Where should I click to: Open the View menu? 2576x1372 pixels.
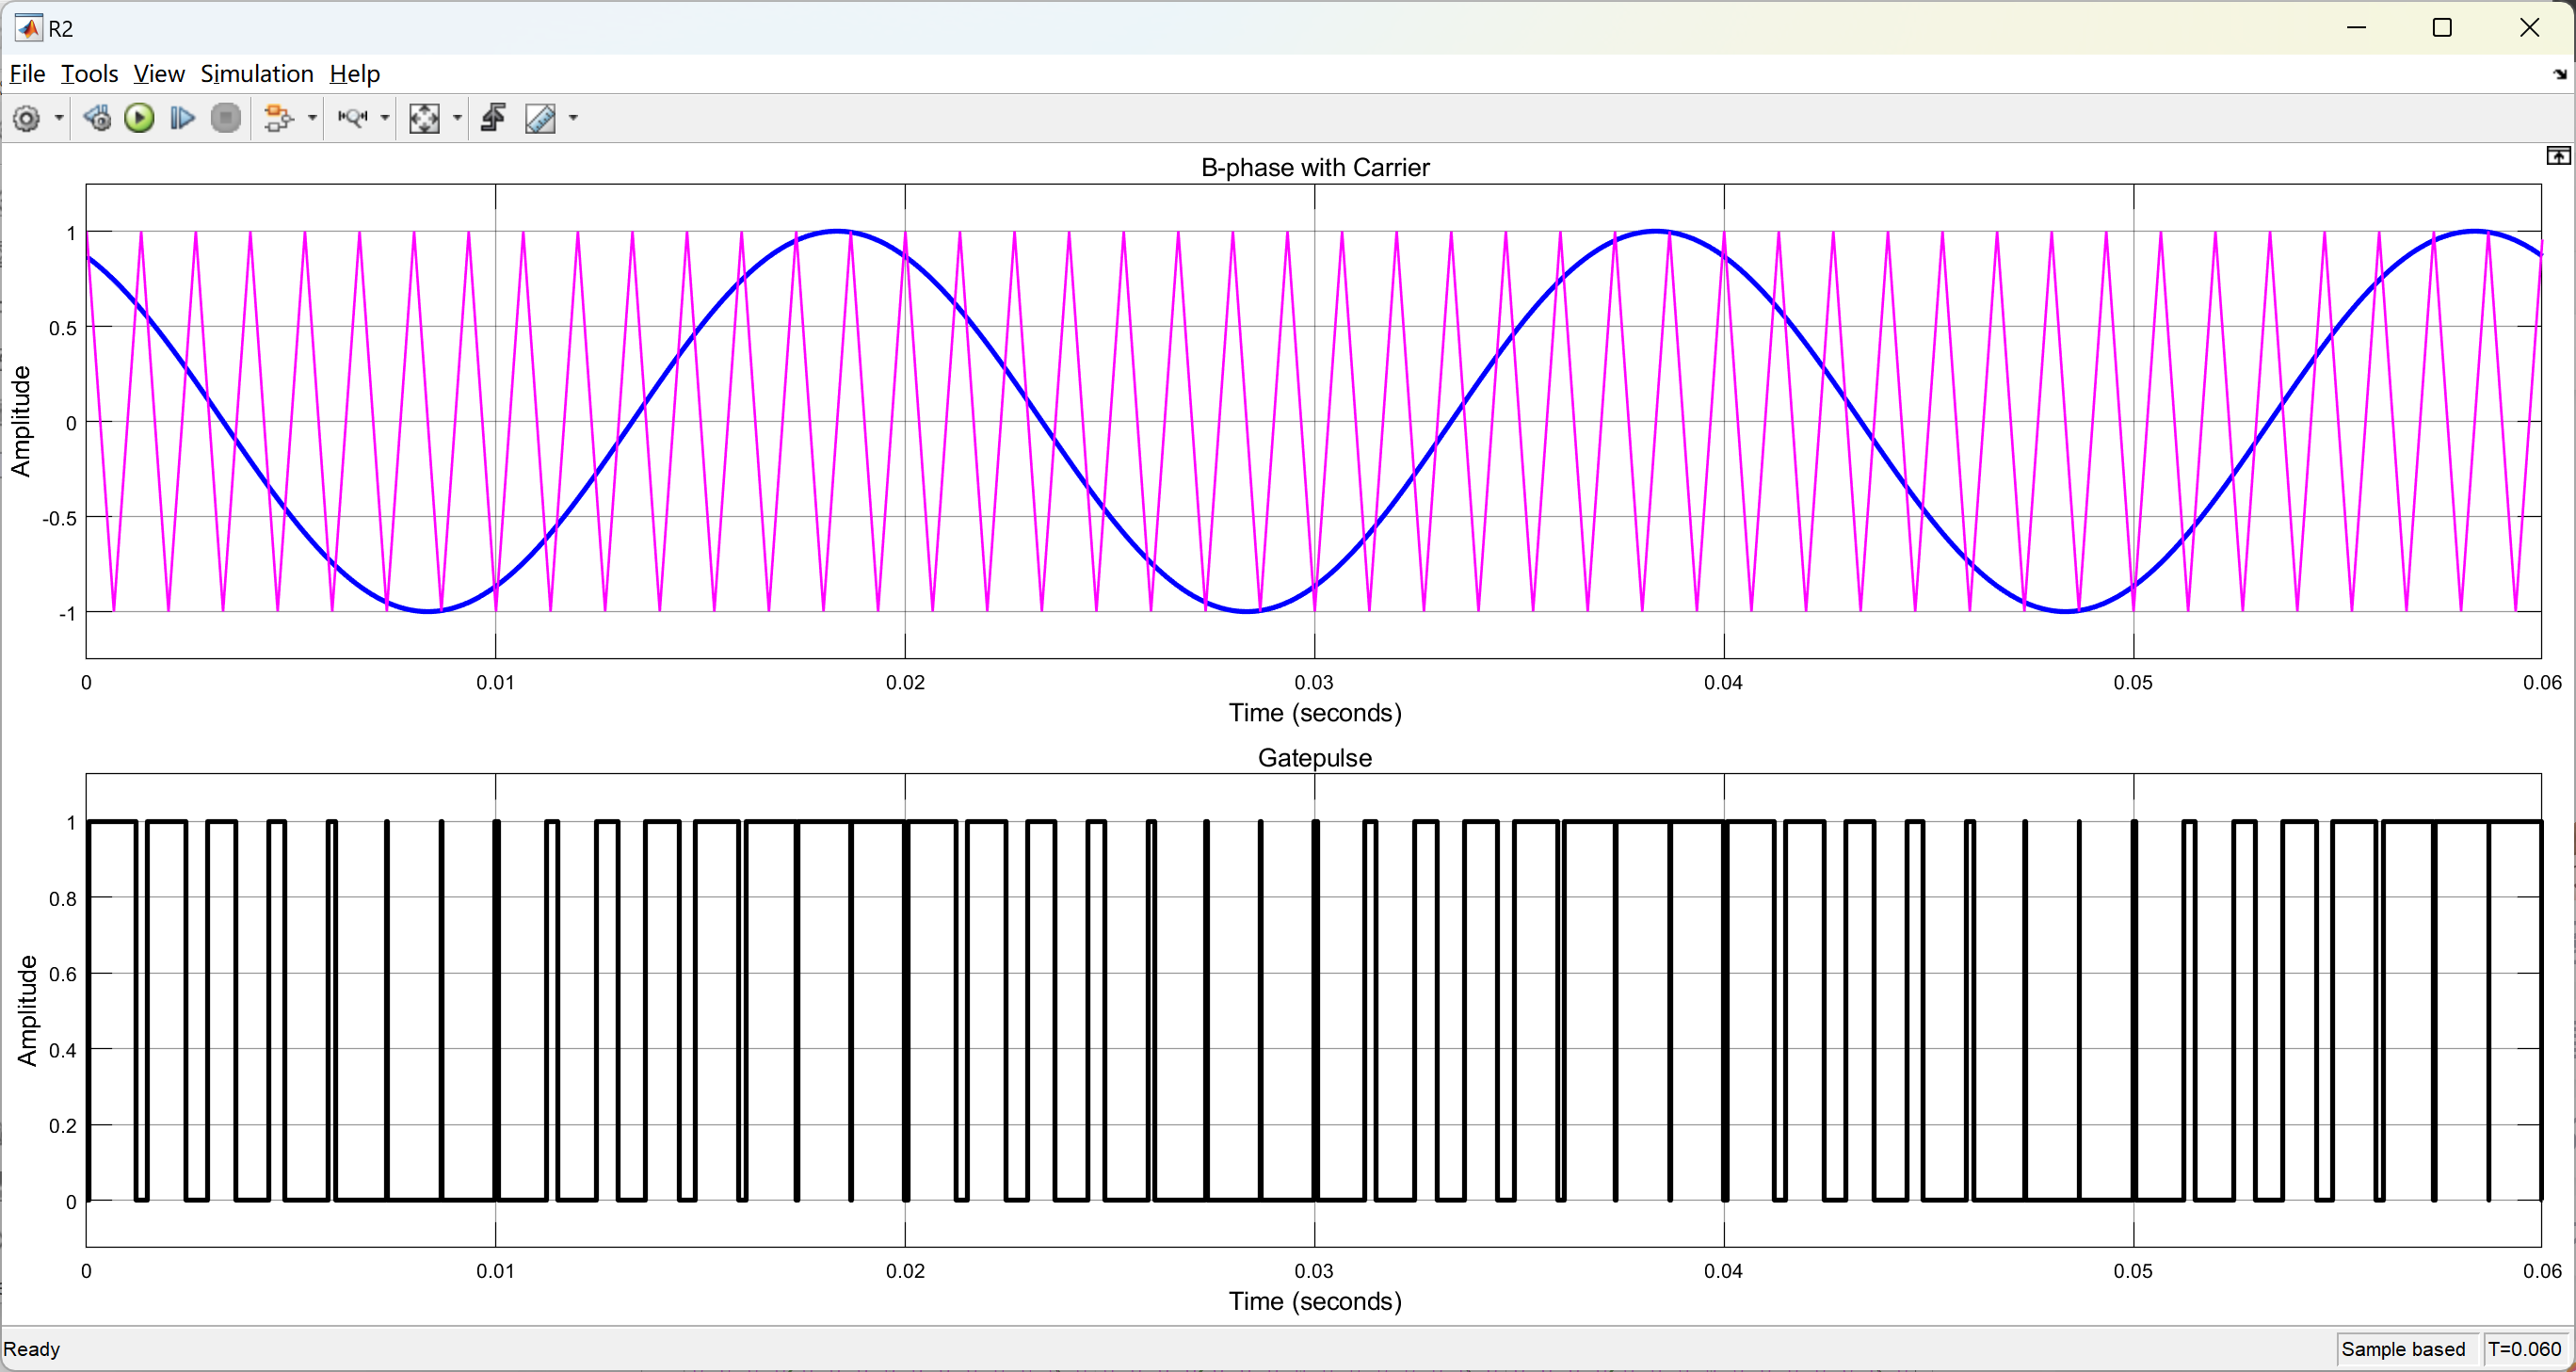158,74
